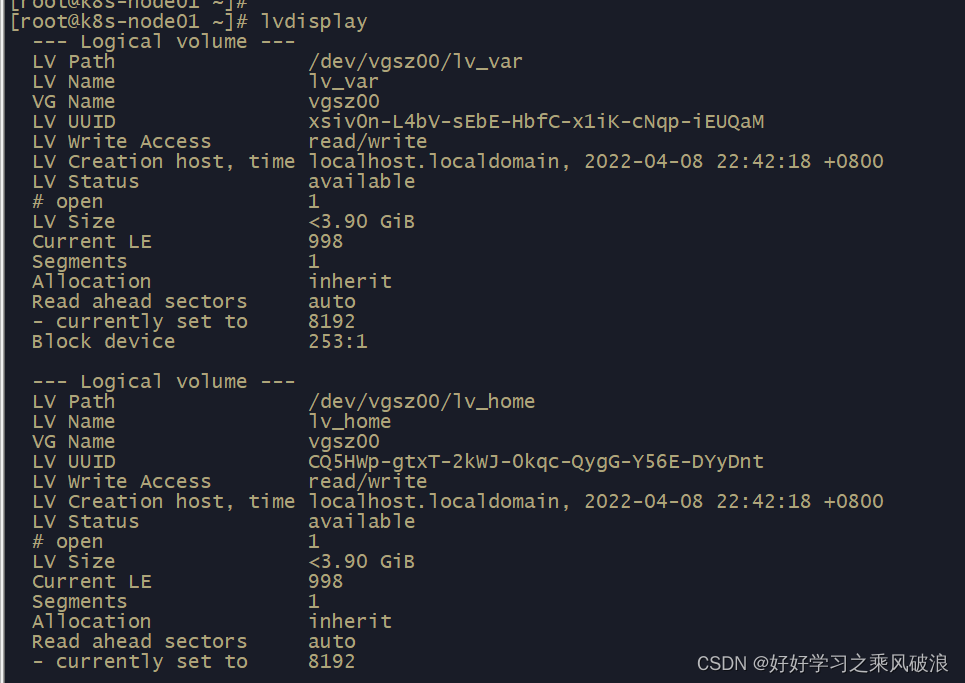Click the /dev/vgsz00/lv_var path value
This screenshot has height=683, width=965.
point(415,62)
